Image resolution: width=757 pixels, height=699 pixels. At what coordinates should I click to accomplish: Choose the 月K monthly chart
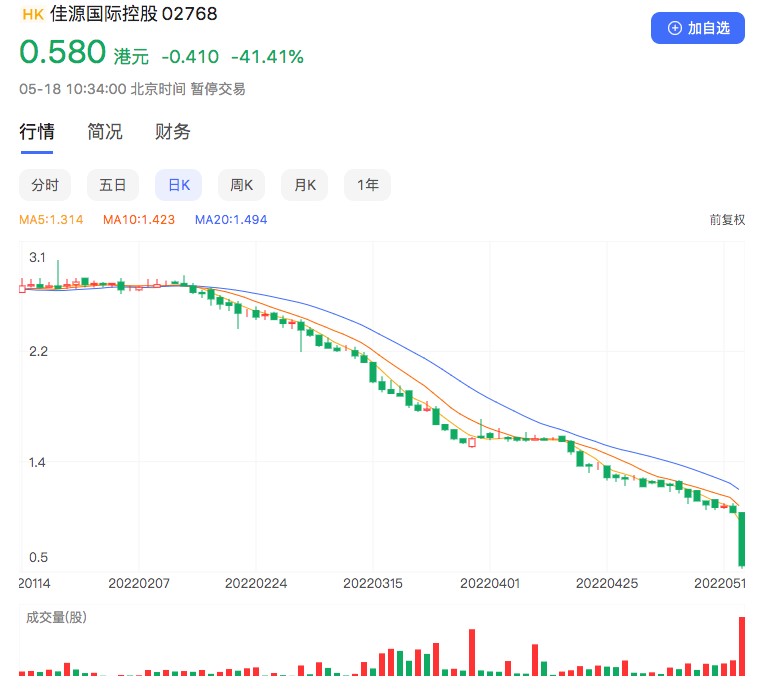304,185
